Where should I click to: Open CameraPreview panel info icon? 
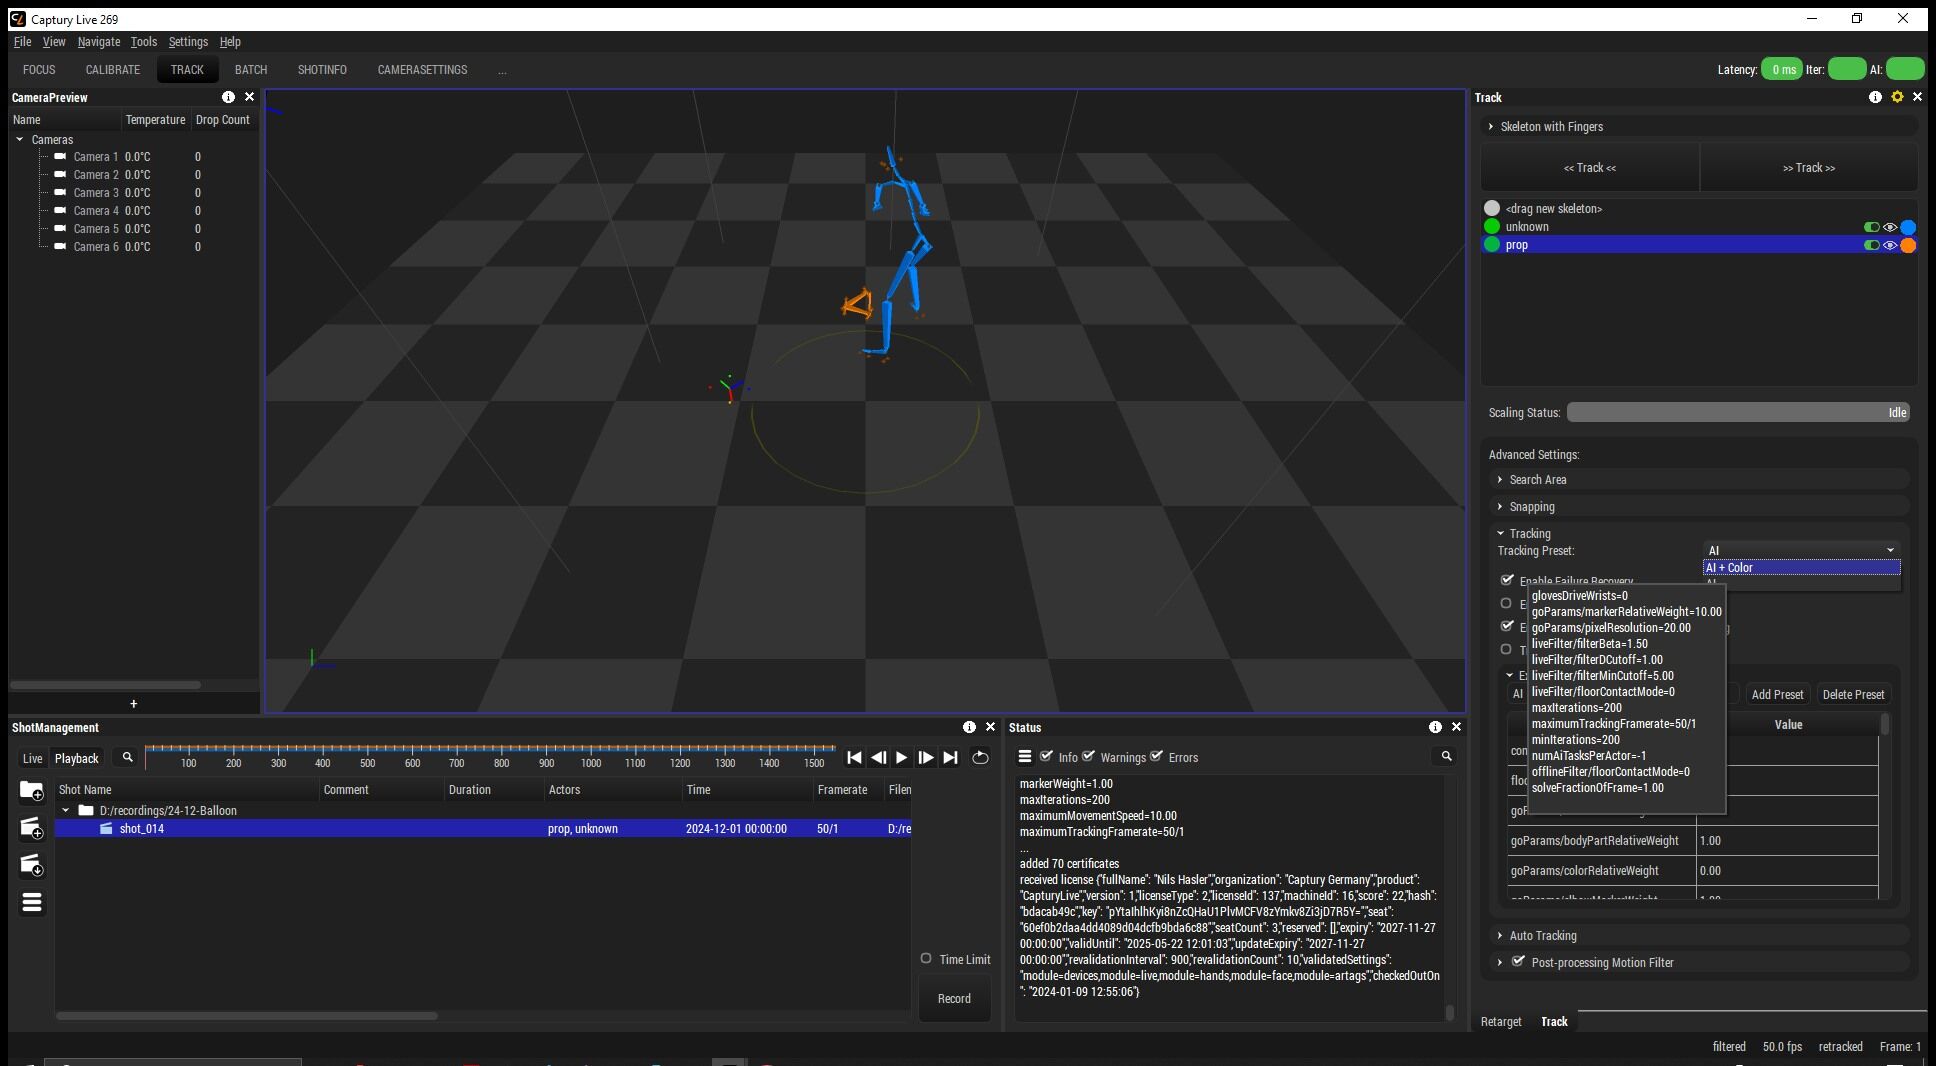(x=228, y=97)
